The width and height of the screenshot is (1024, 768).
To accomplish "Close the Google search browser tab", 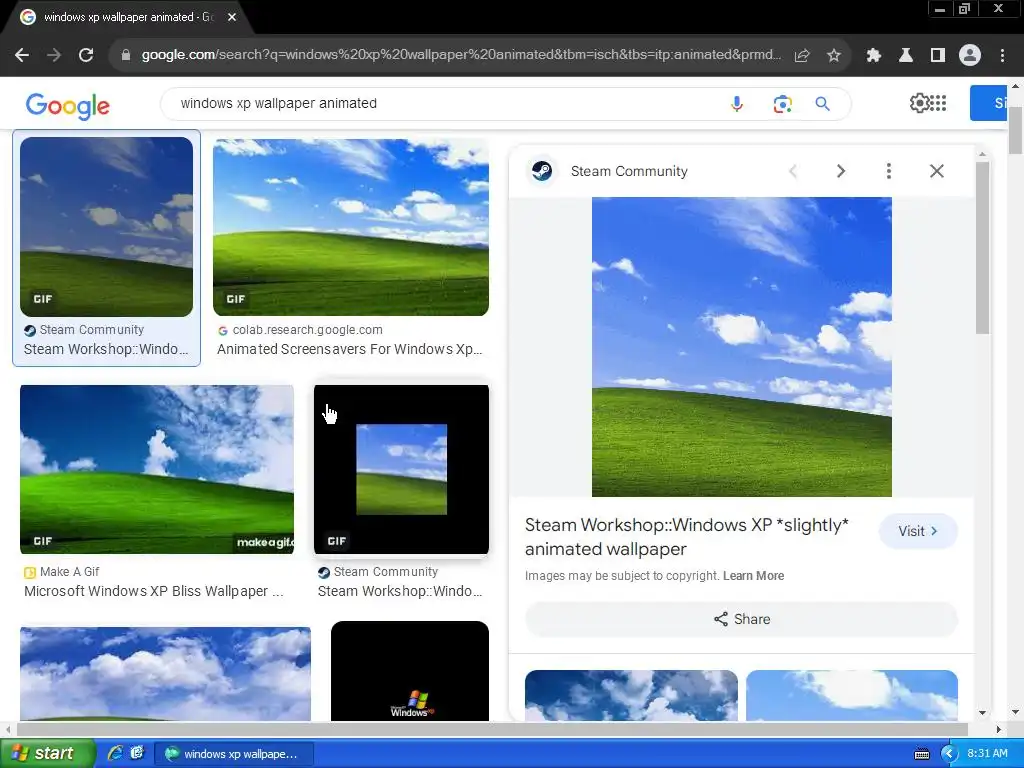I will point(232,17).
